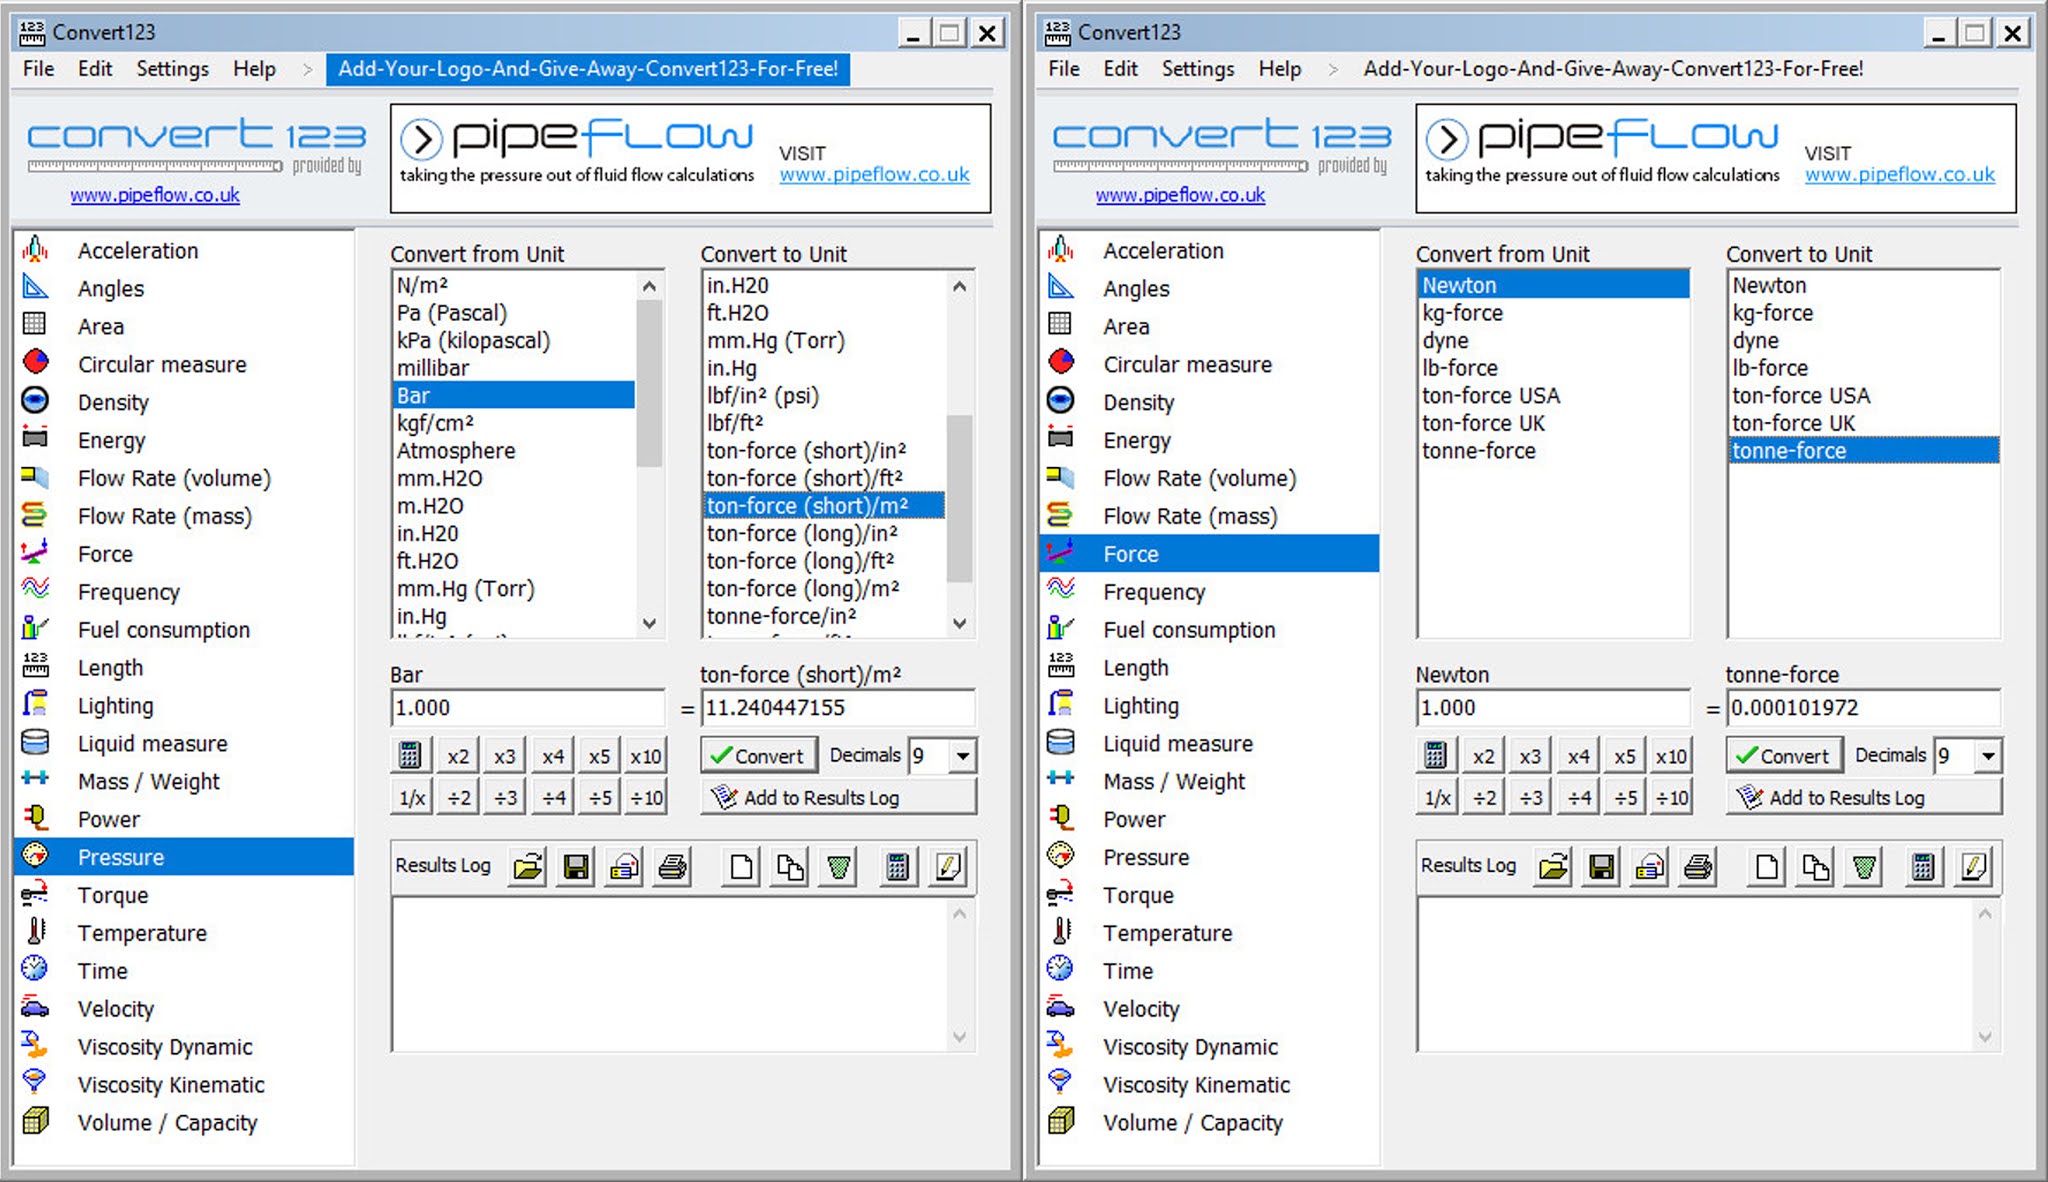Screen dimensions: 2048x1182
Task: Expand the Decimals combo box in right window
Action: [x=1988, y=756]
